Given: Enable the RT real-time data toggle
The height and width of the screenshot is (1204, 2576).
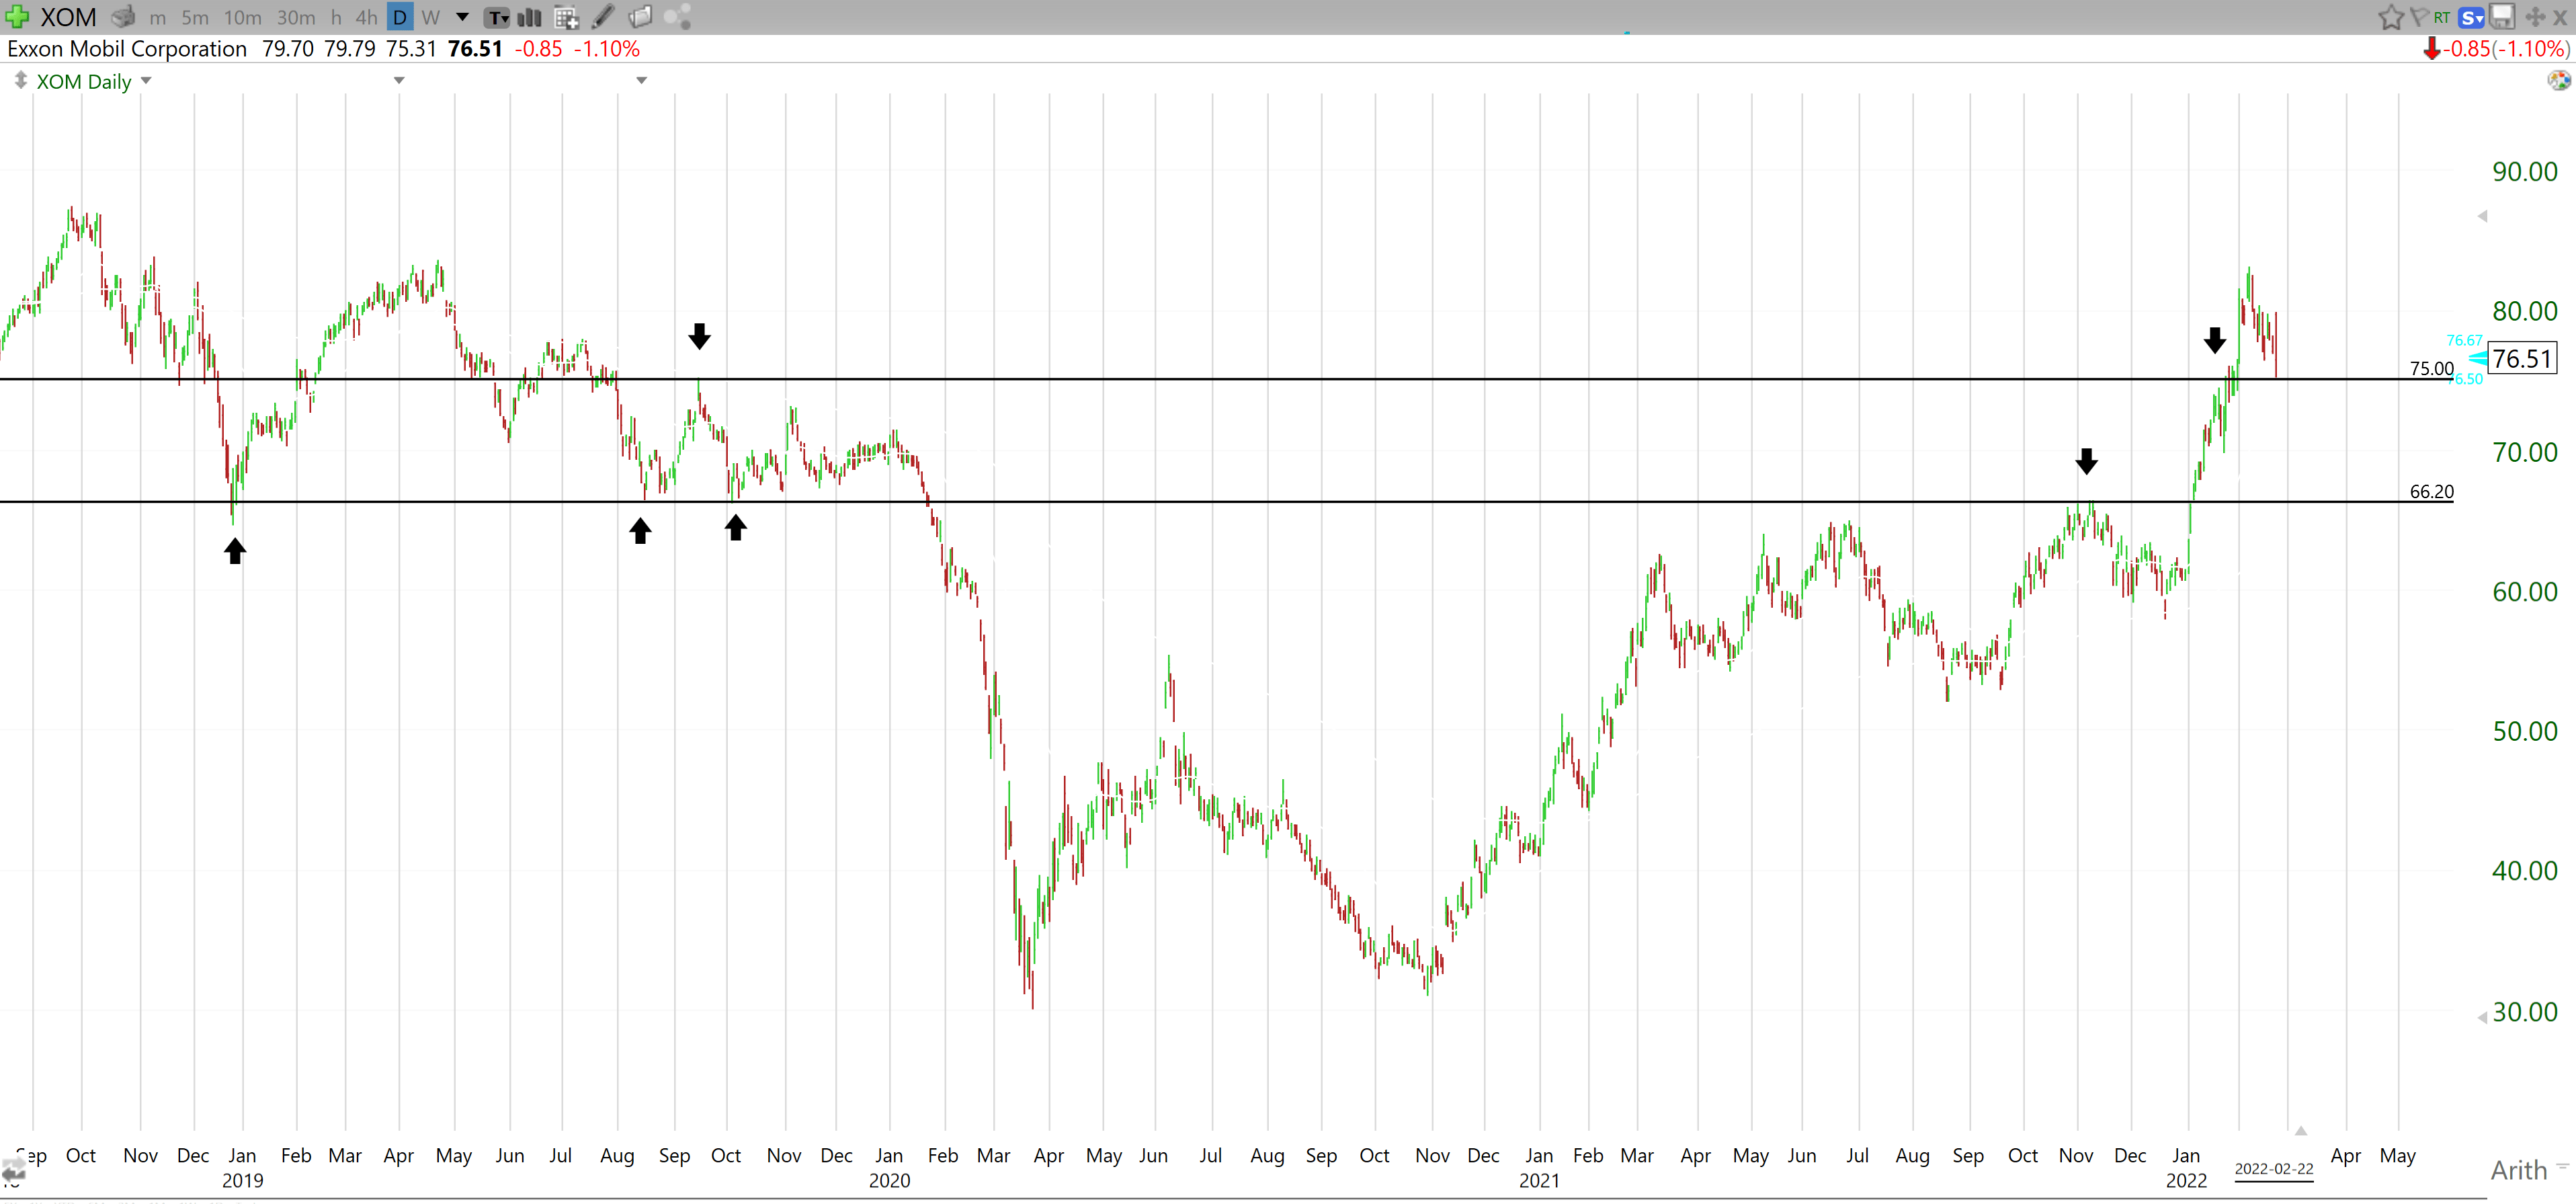Looking at the screenshot, I should tap(2442, 17).
